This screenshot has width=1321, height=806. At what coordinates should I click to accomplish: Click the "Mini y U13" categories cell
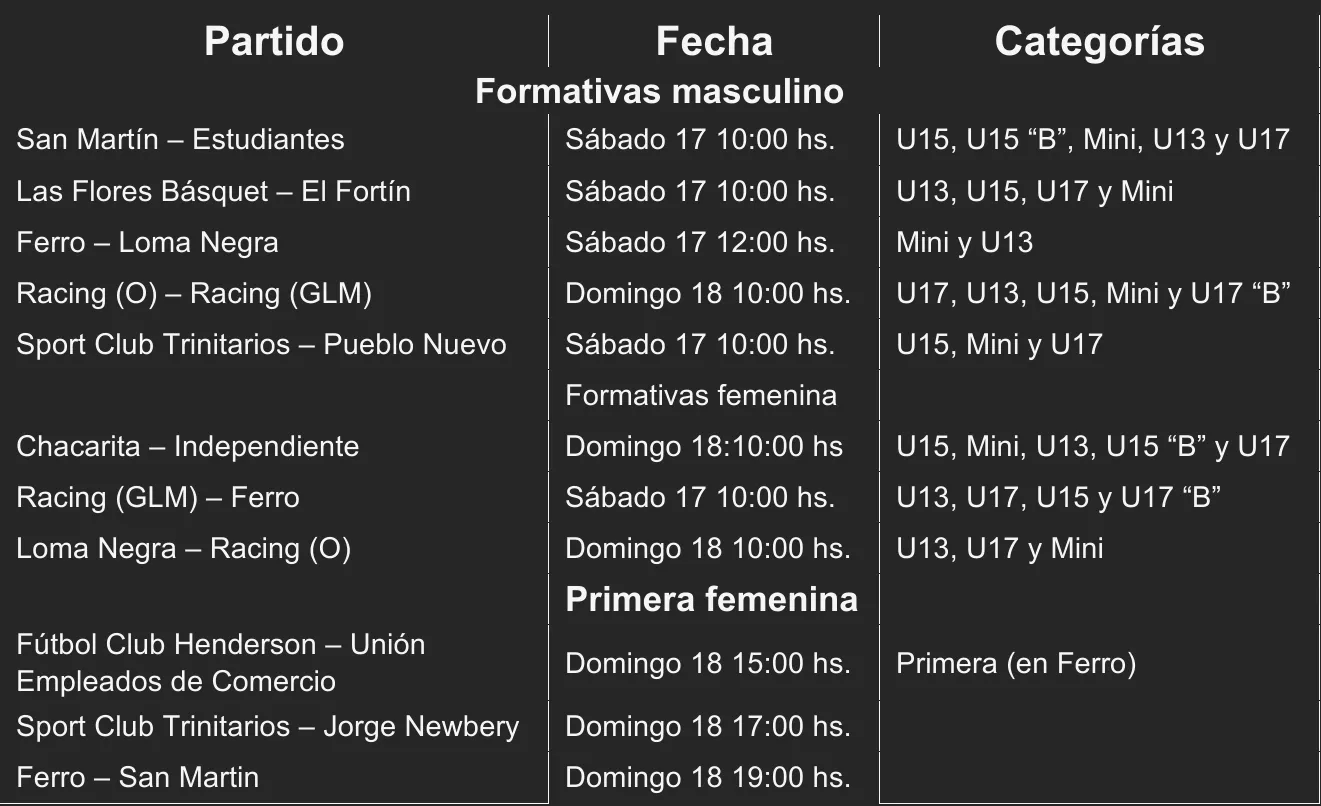tap(964, 242)
